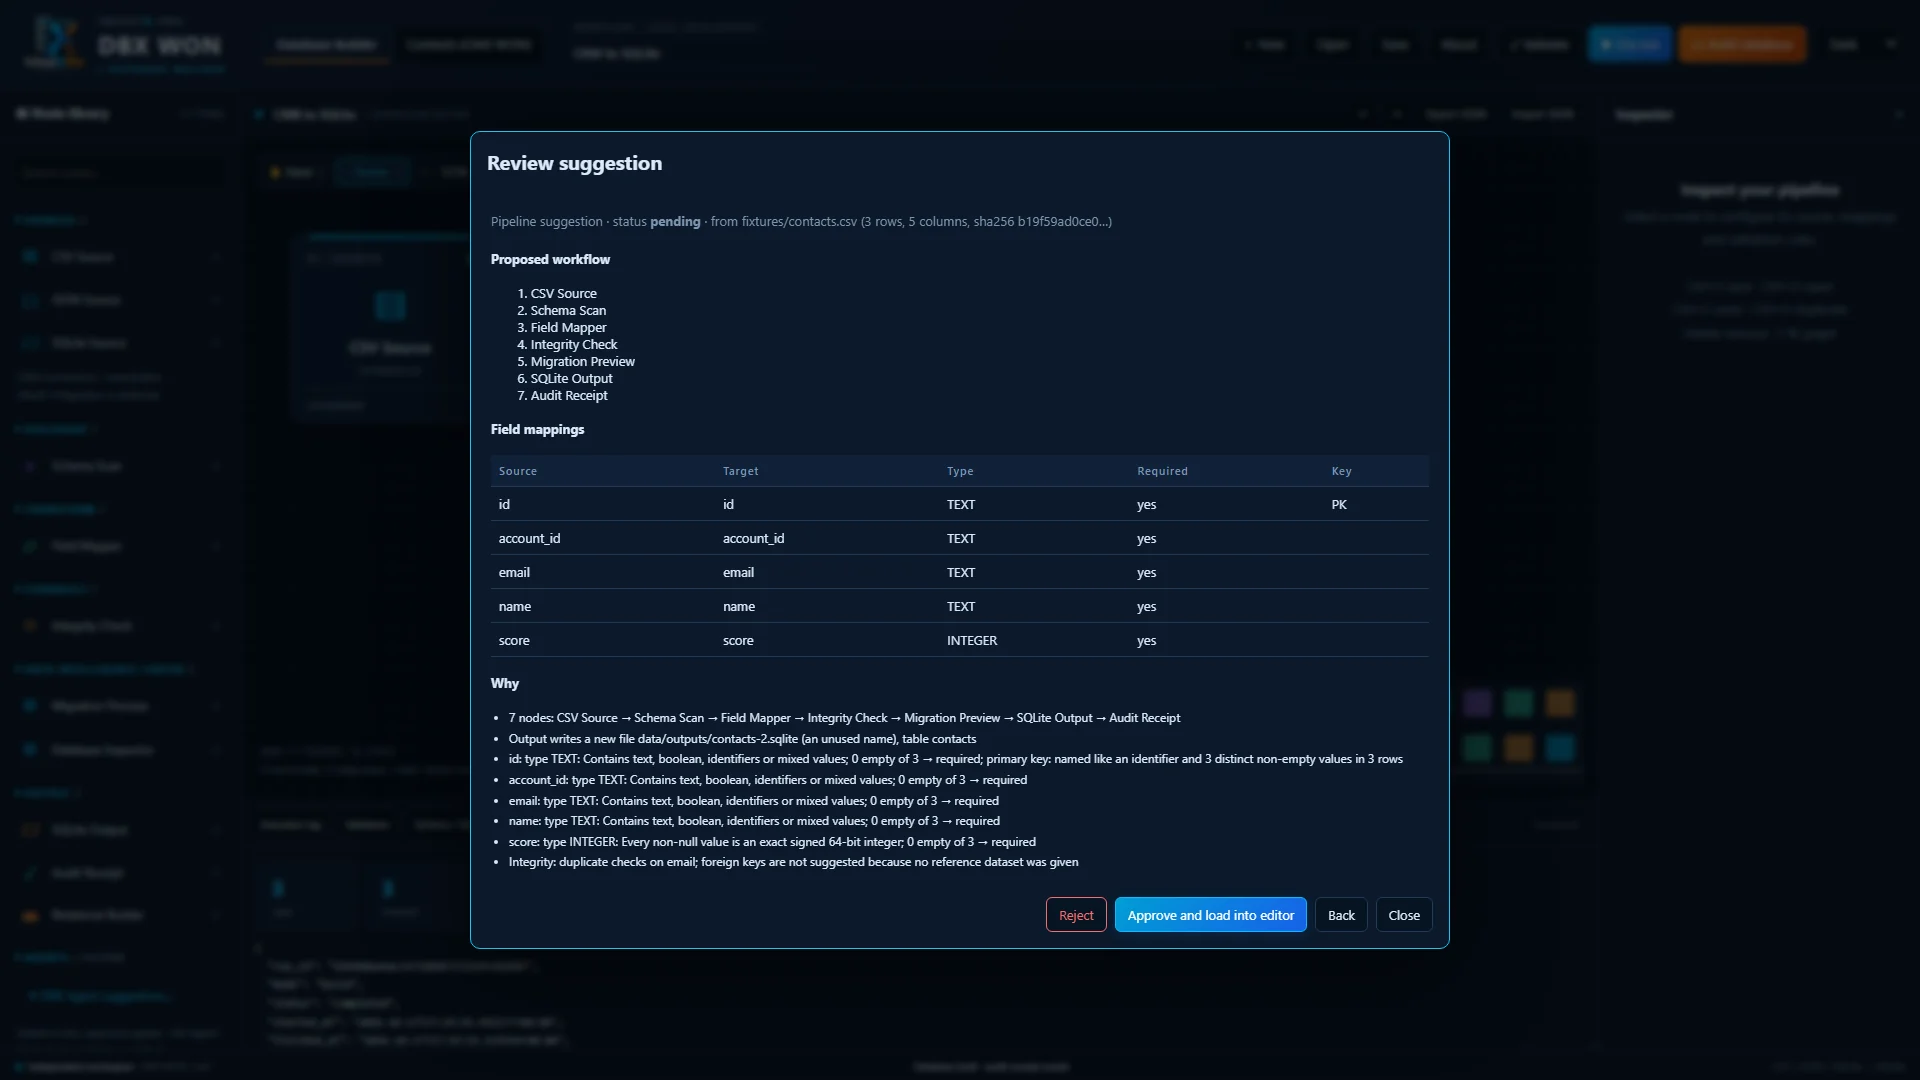
Task: Click the blue run button in top bar
Action: (x=1630, y=44)
